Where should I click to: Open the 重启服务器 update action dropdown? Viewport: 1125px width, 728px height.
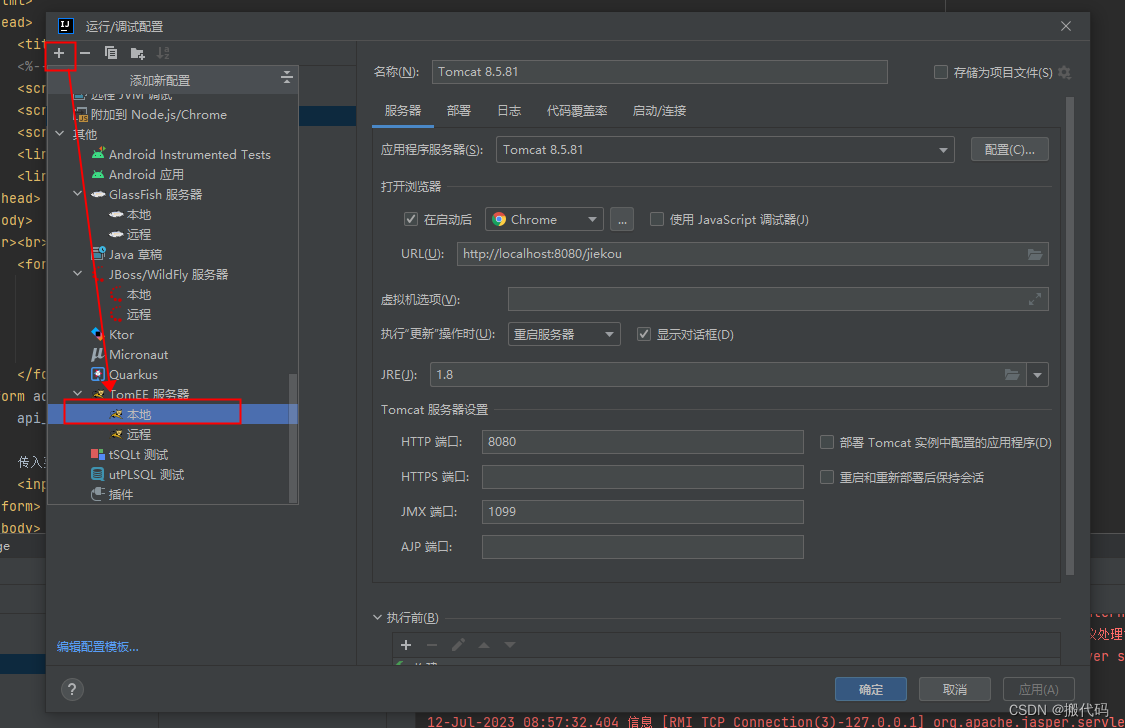[564, 334]
